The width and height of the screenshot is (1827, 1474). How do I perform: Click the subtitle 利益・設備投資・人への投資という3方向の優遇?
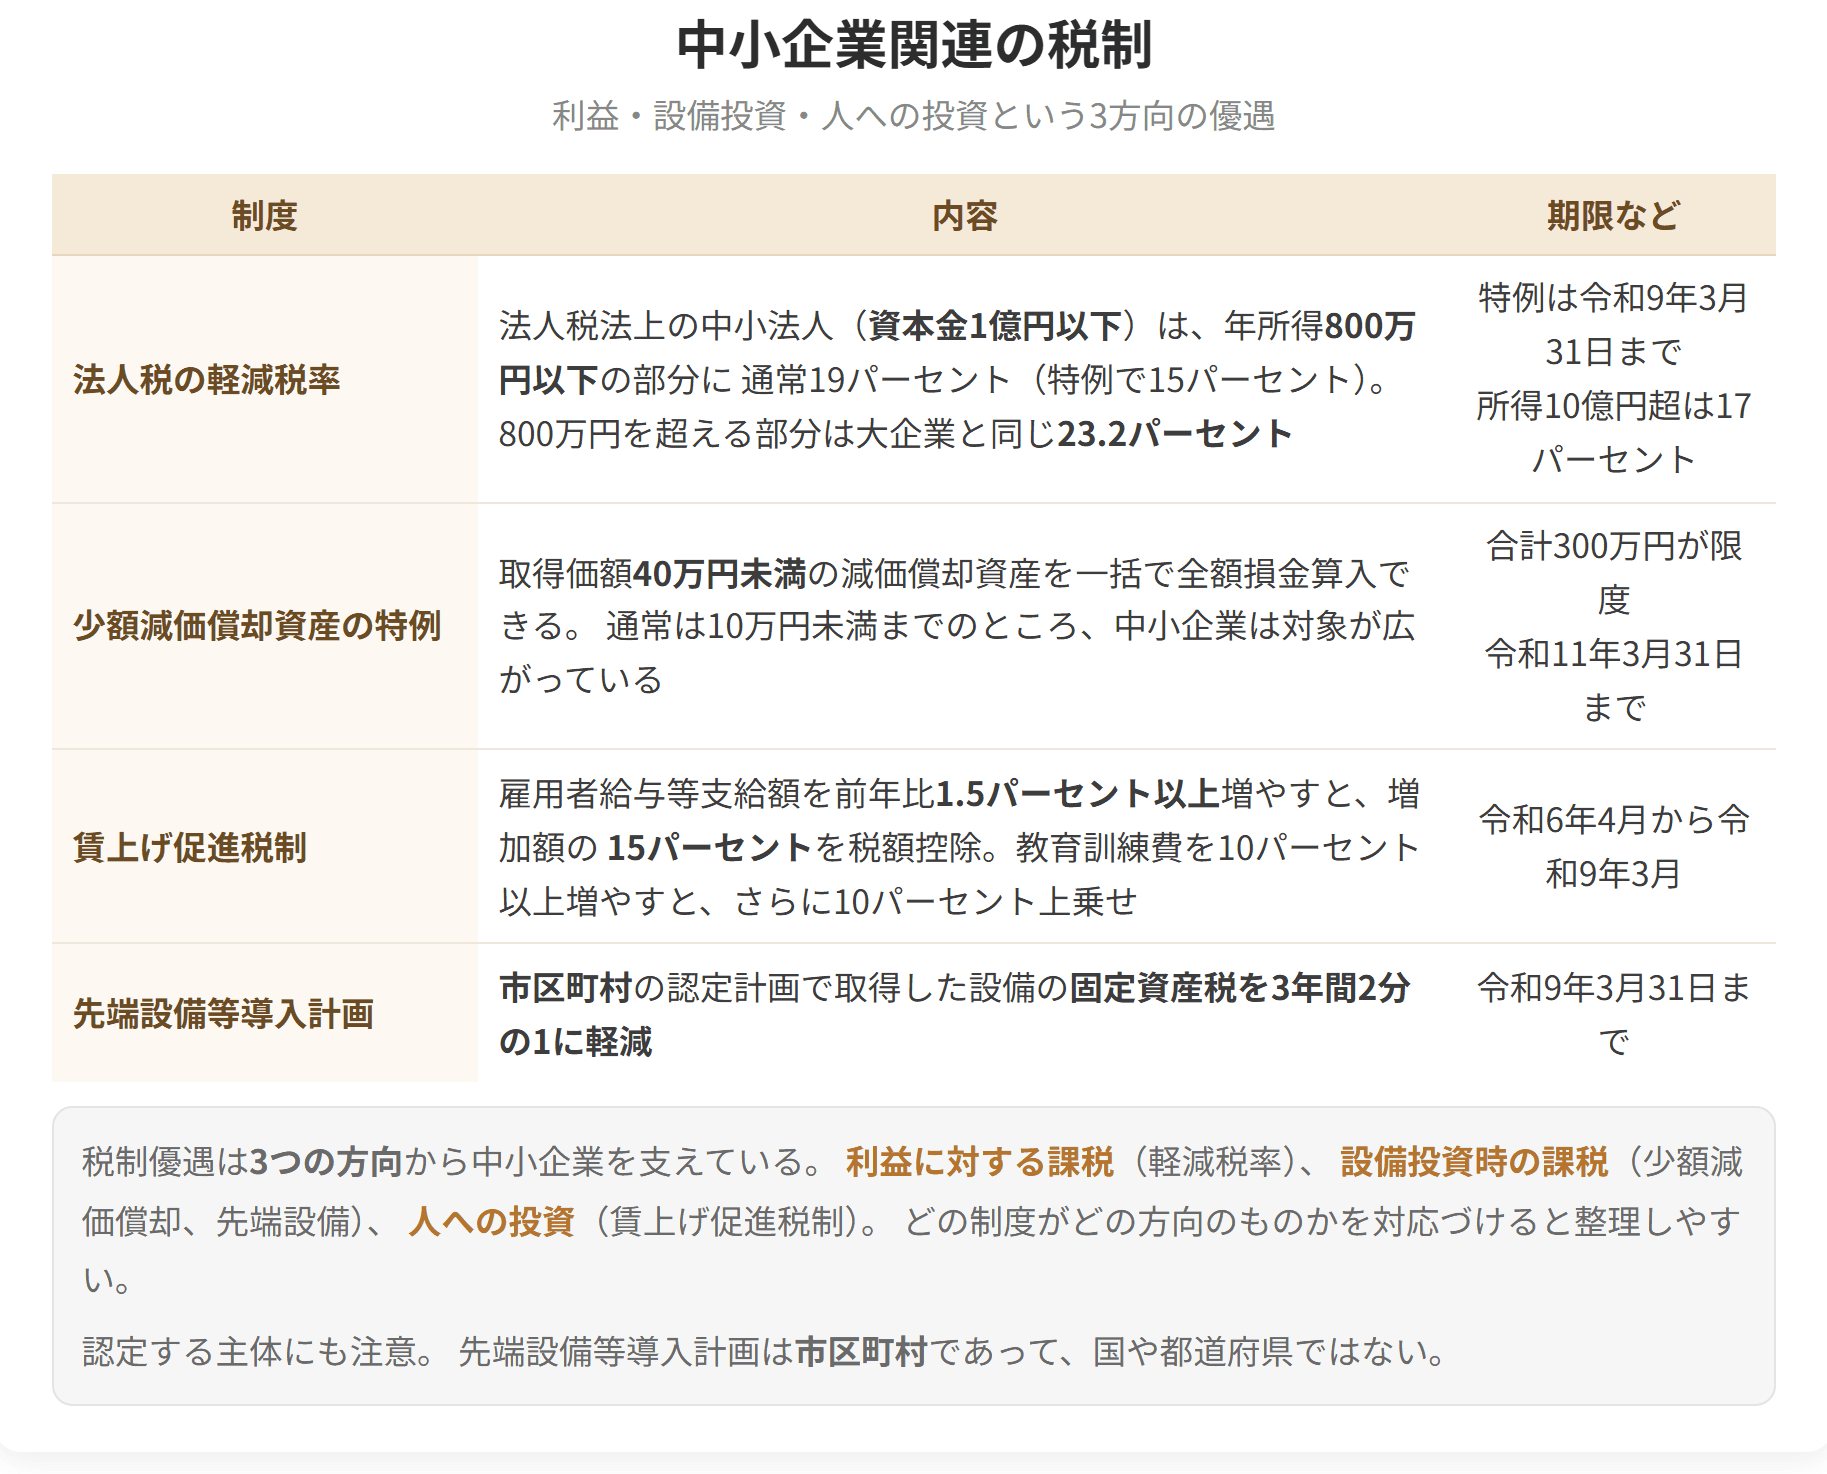tap(914, 116)
